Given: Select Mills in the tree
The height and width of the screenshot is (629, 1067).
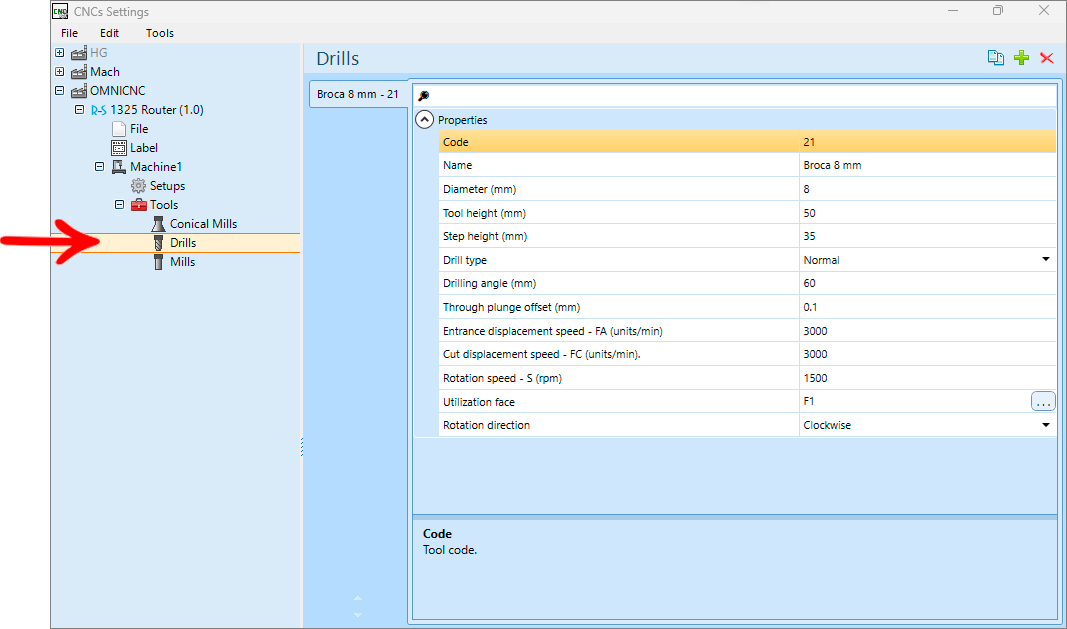Looking at the screenshot, I should pos(182,262).
